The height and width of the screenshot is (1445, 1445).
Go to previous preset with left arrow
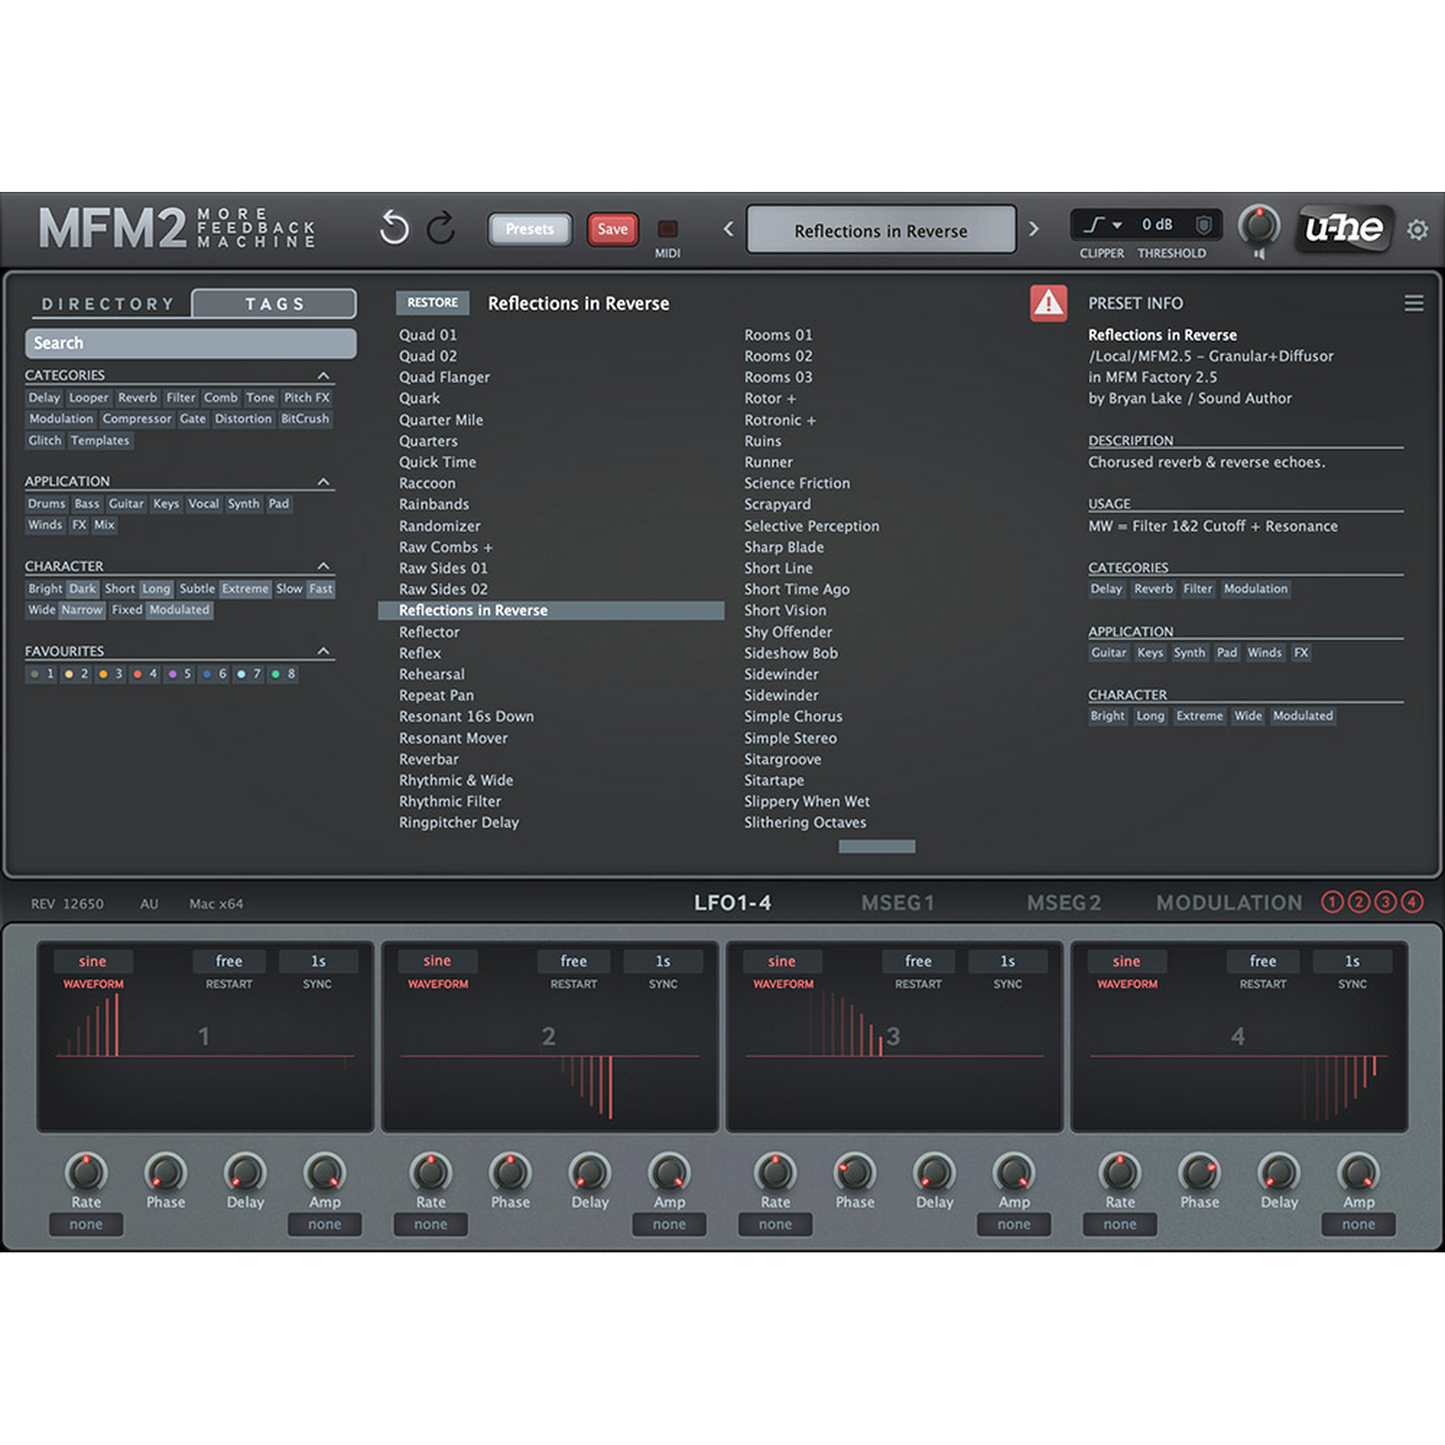729,229
